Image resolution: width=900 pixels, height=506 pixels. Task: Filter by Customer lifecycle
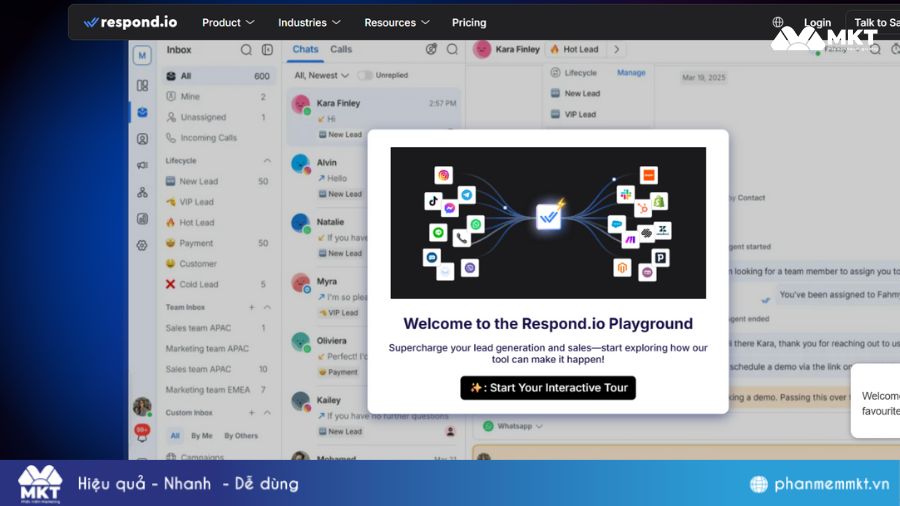coord(218,264)
